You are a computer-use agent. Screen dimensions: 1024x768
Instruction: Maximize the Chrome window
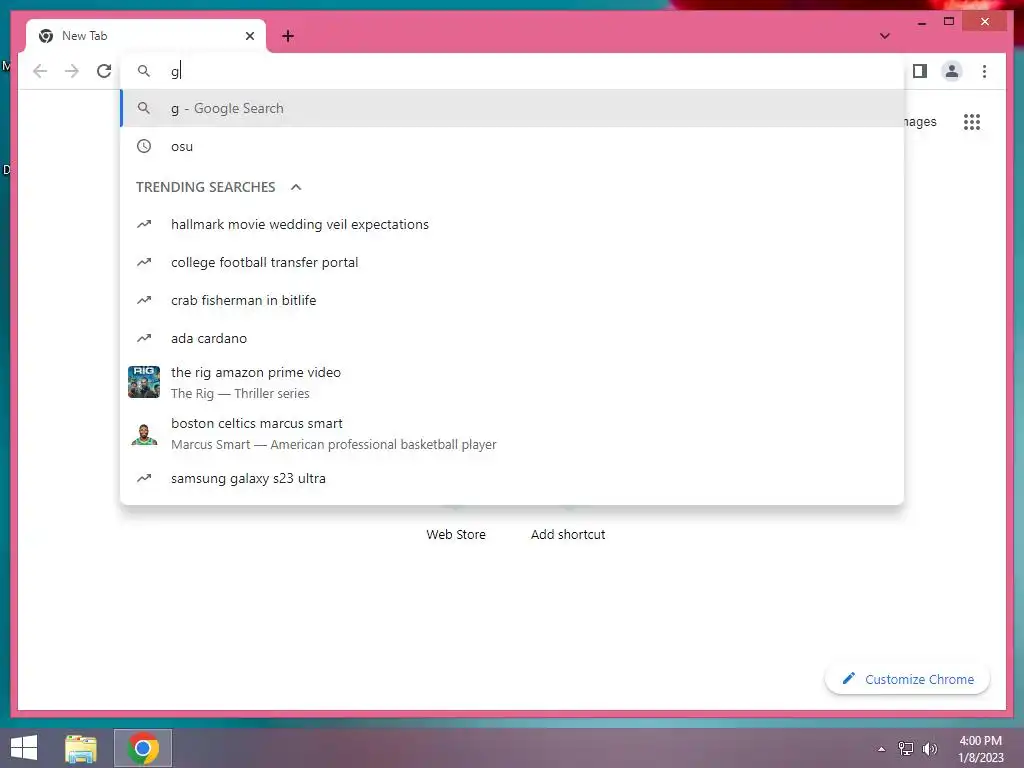(x=949, y=22)
